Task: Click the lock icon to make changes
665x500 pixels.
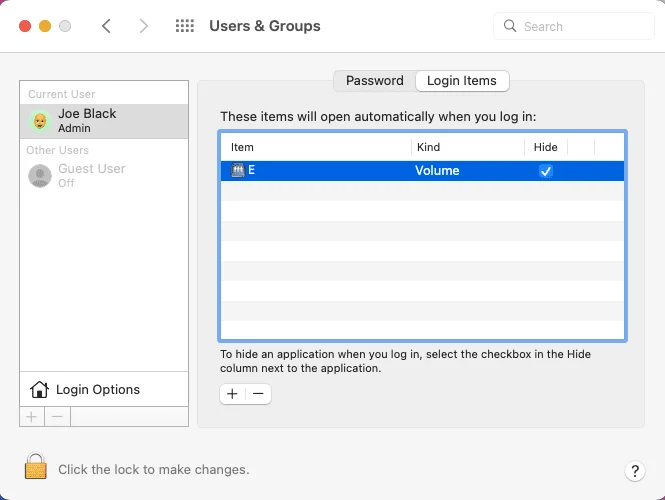Action: [36, 468]
